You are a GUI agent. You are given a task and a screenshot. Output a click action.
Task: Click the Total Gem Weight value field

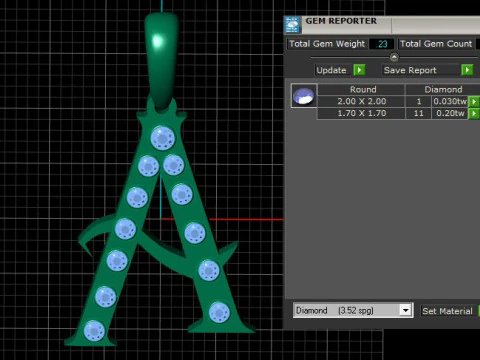(x=382, y=44)
